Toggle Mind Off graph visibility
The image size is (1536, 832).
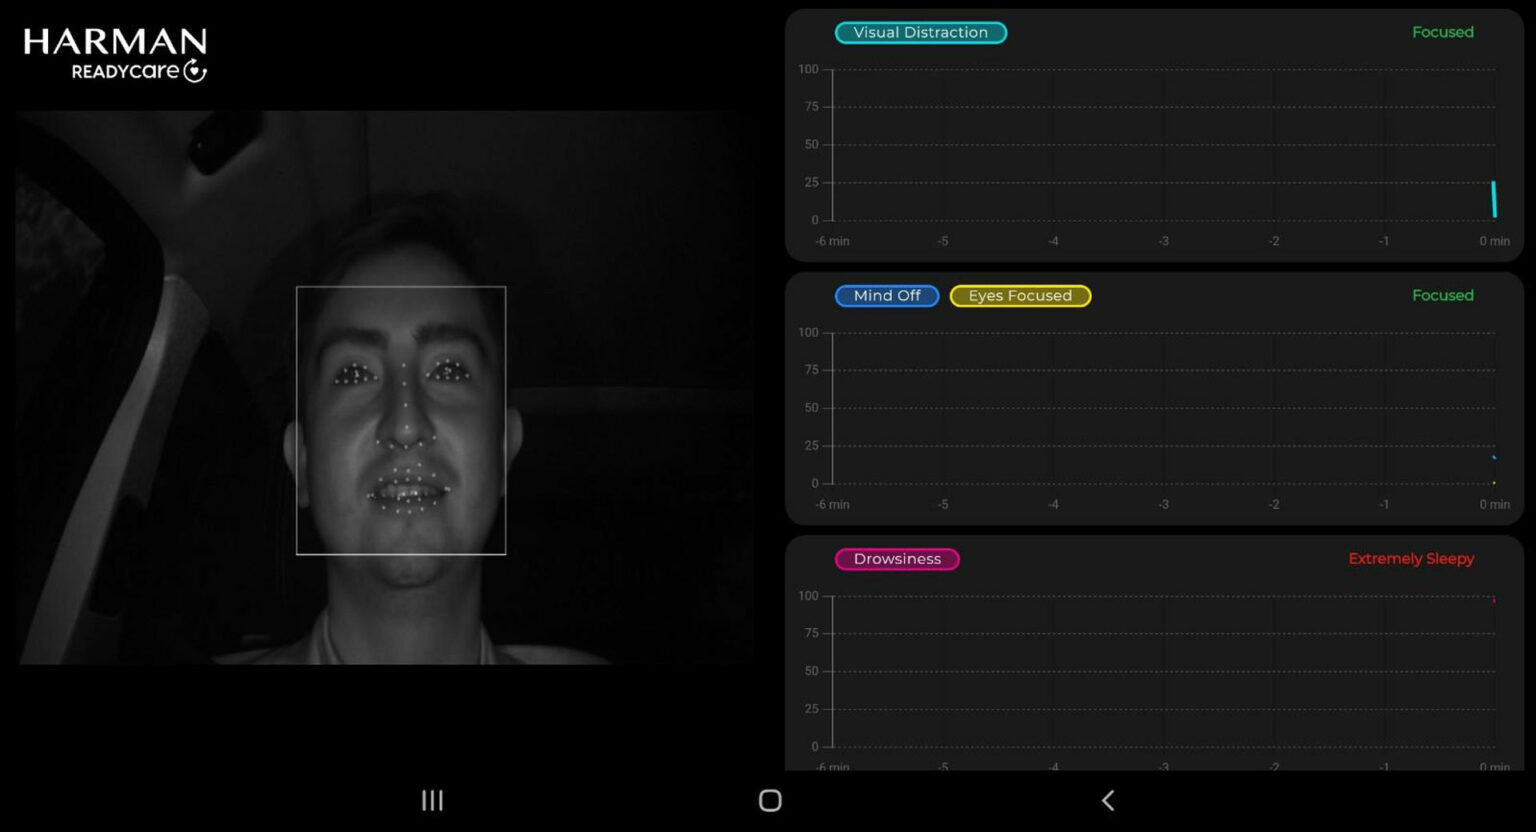tap(886, 295)
